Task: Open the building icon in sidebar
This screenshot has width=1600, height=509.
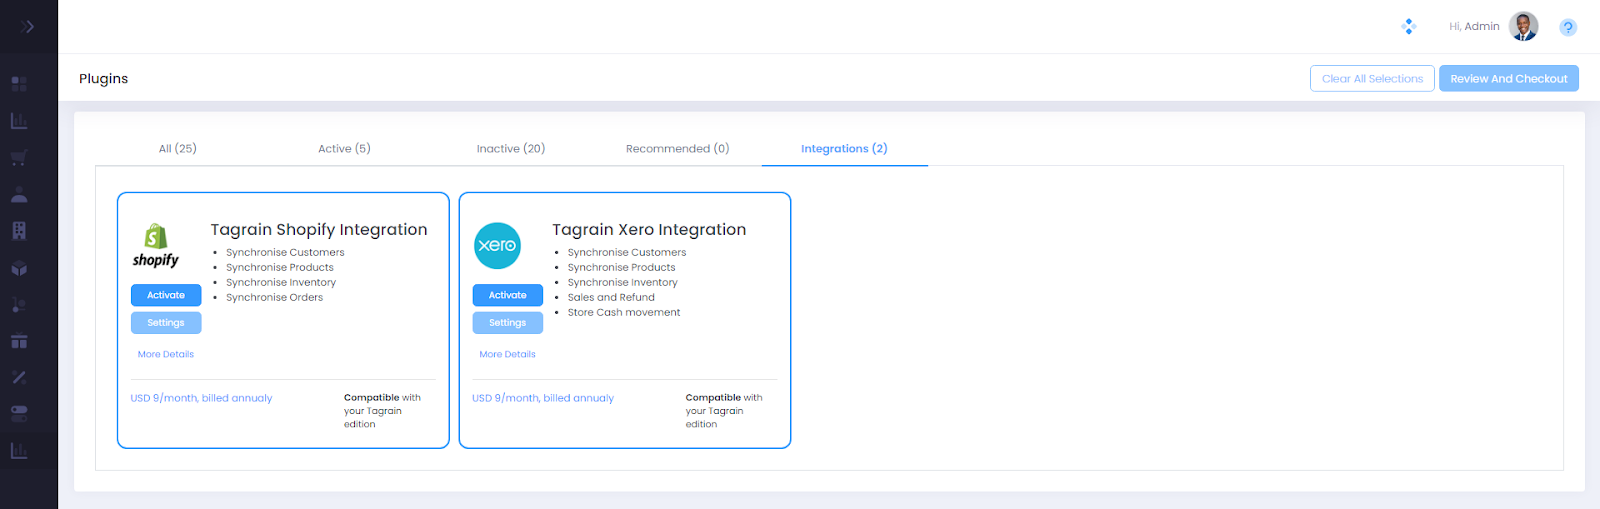Action: pos(19,231)
